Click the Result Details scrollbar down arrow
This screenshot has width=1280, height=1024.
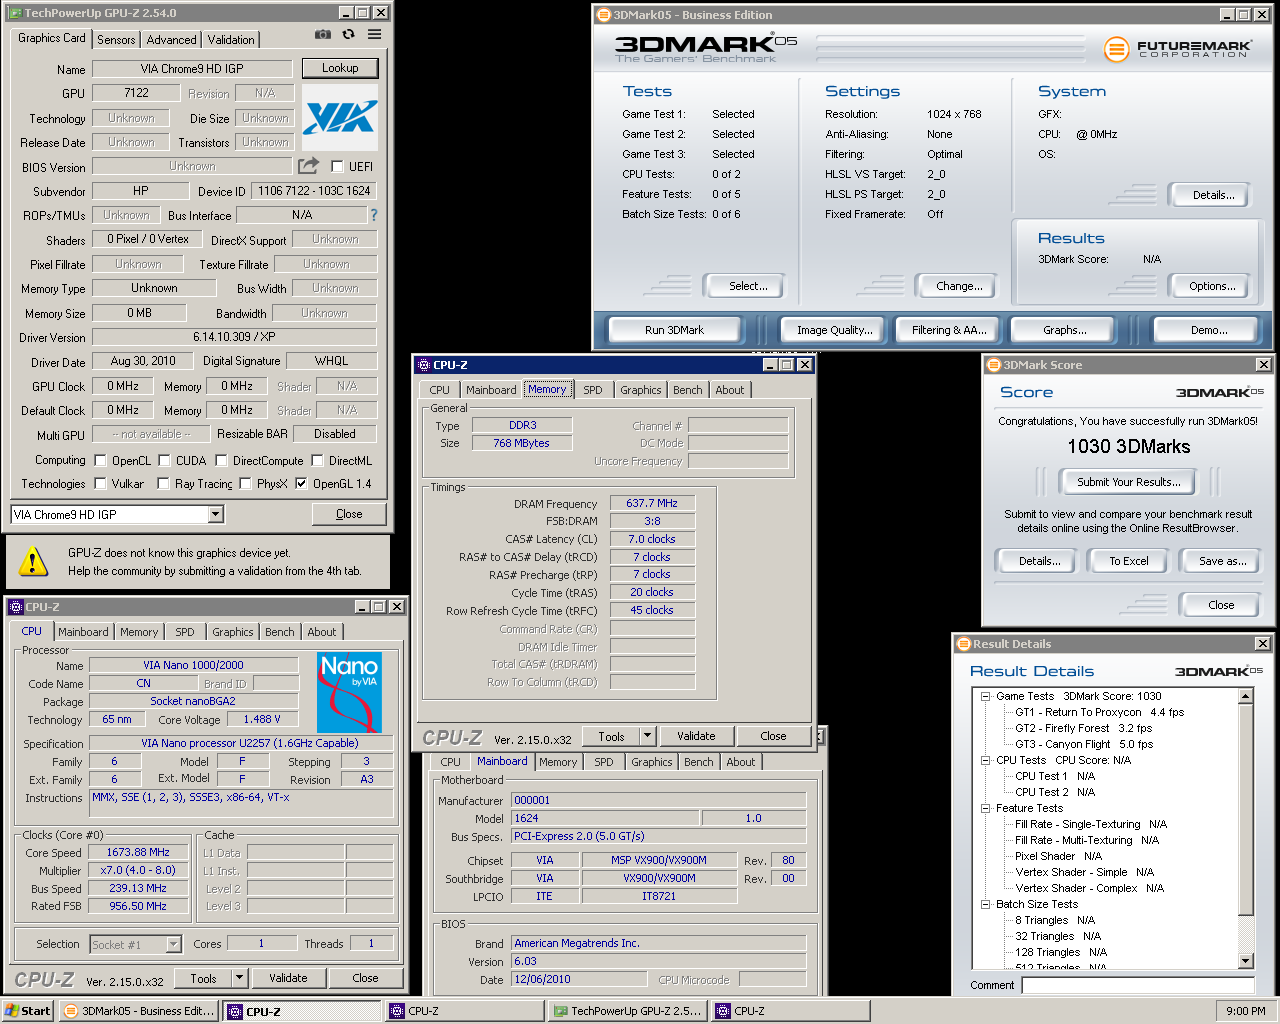1246,961
